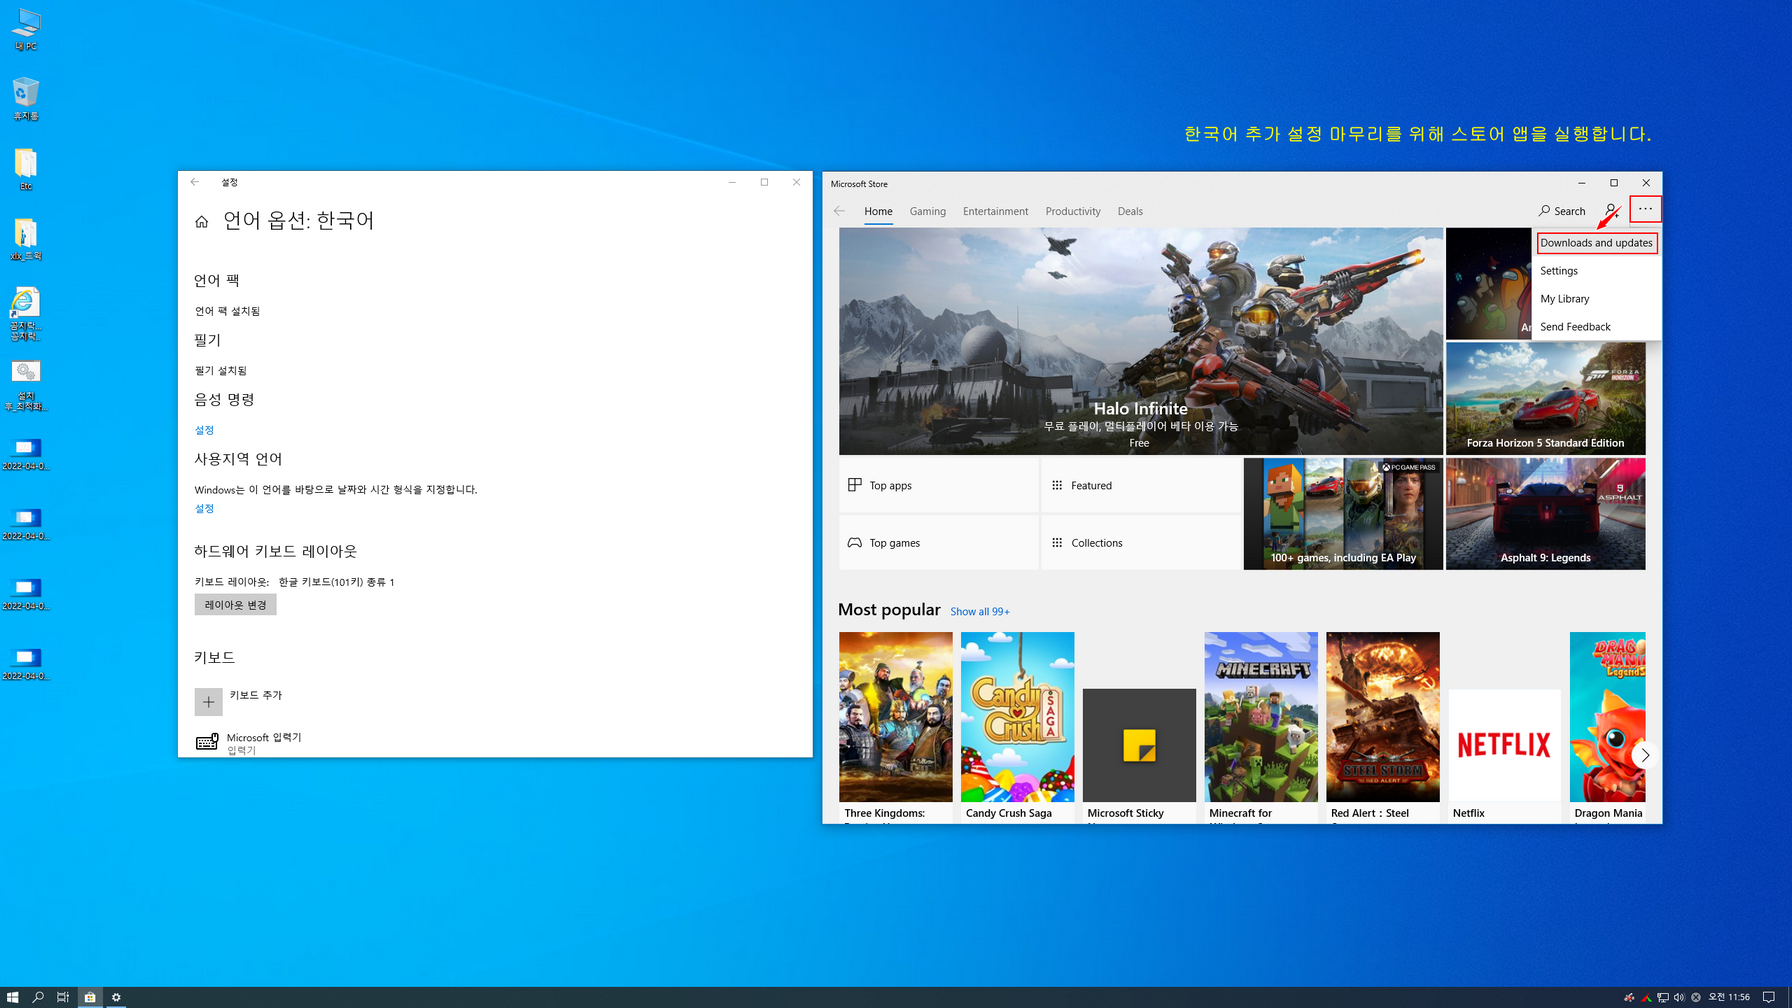Click the 언어 팩 설치됨 text
The height and width of the screenshot is (1008, 1792).
(x=227, y=311)
